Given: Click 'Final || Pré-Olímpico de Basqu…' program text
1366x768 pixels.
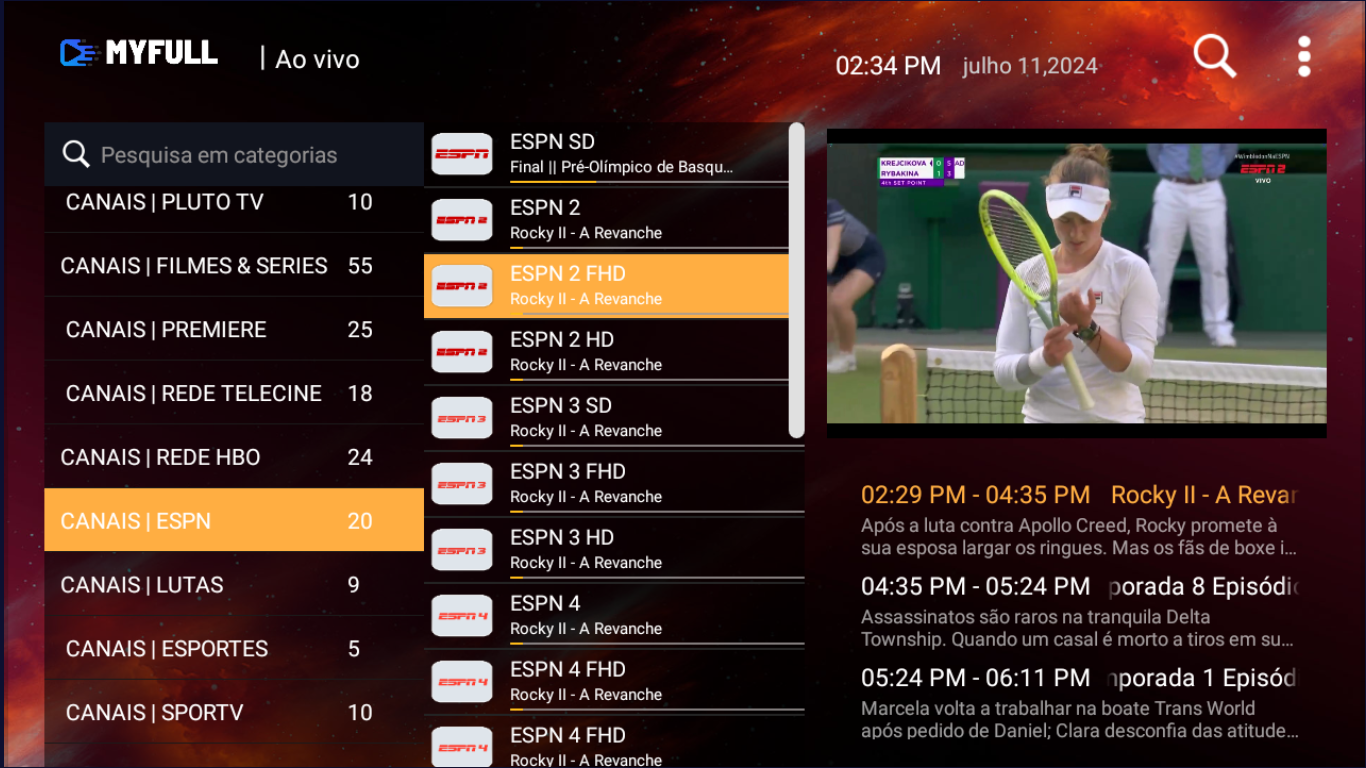Looking at the screenshot, I should pos(622,167).
